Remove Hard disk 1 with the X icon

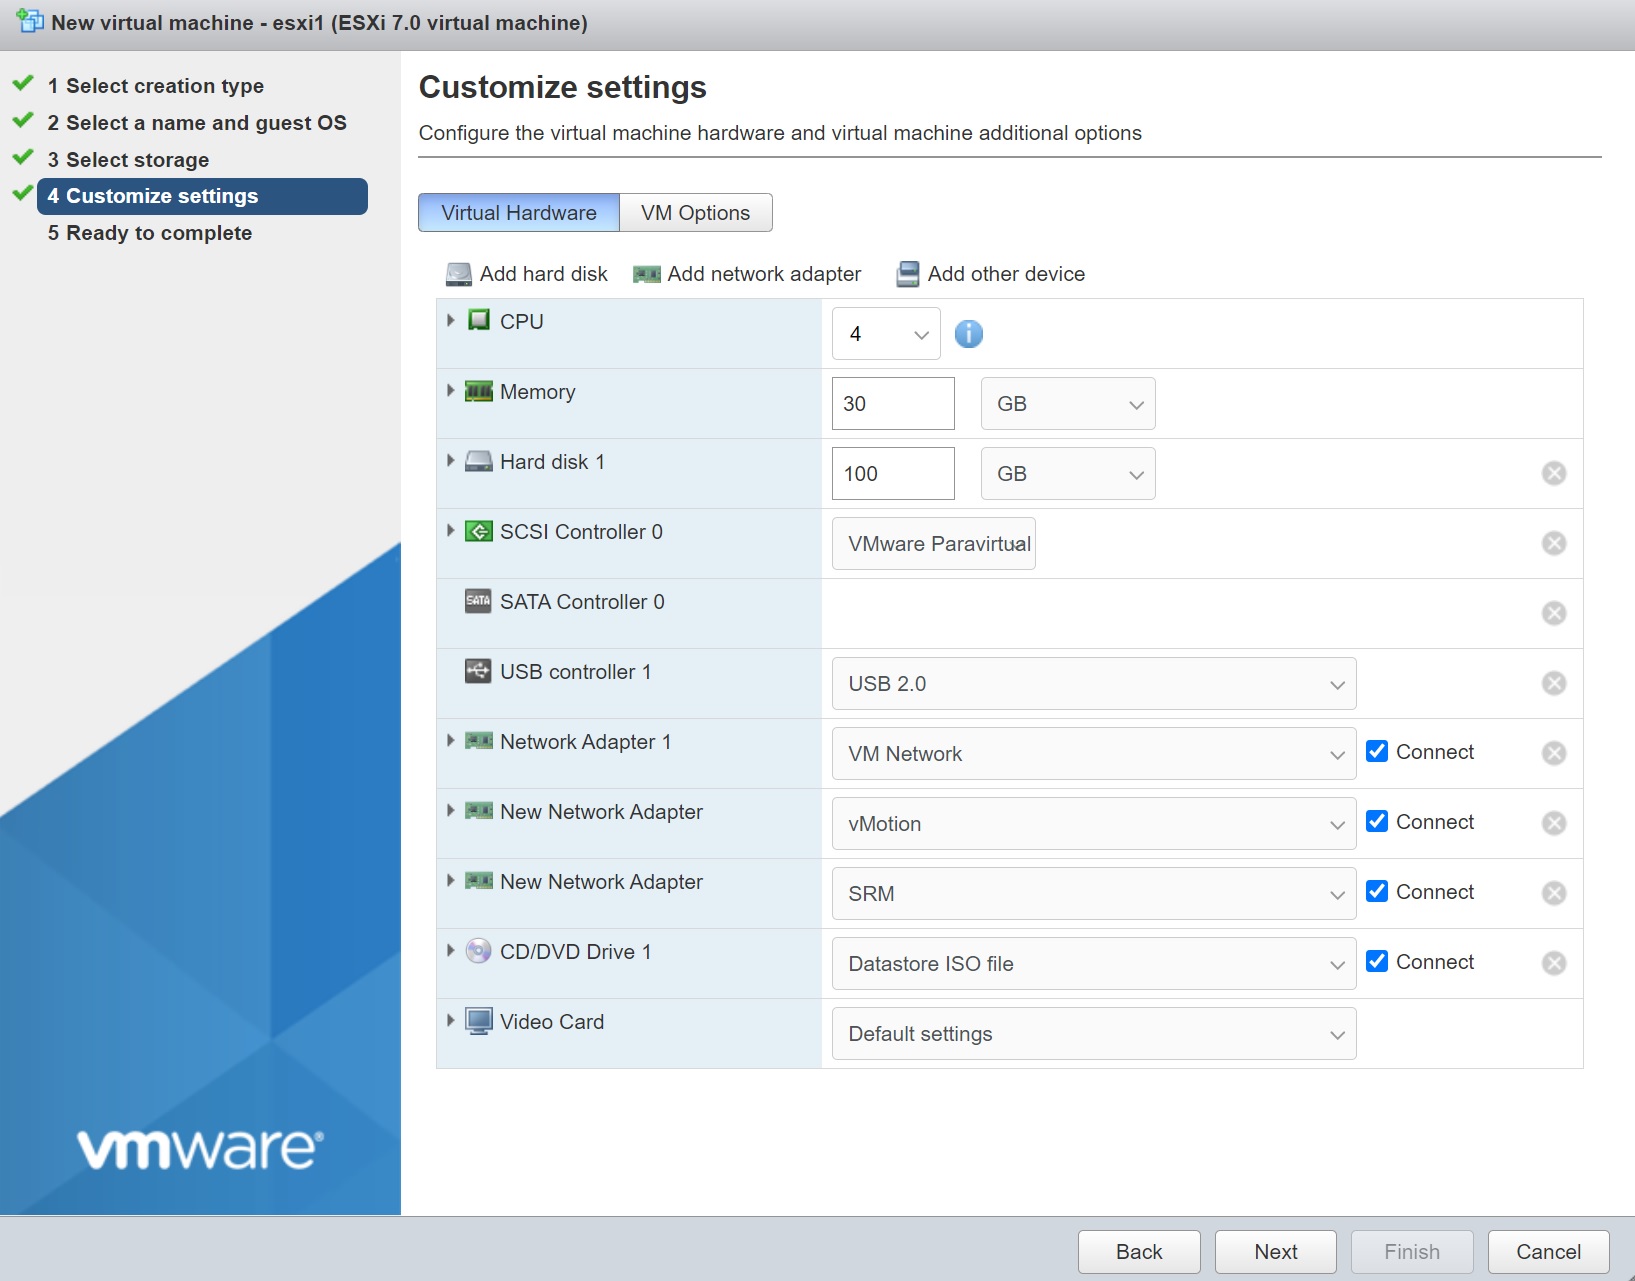click(x=1553, y=473)
